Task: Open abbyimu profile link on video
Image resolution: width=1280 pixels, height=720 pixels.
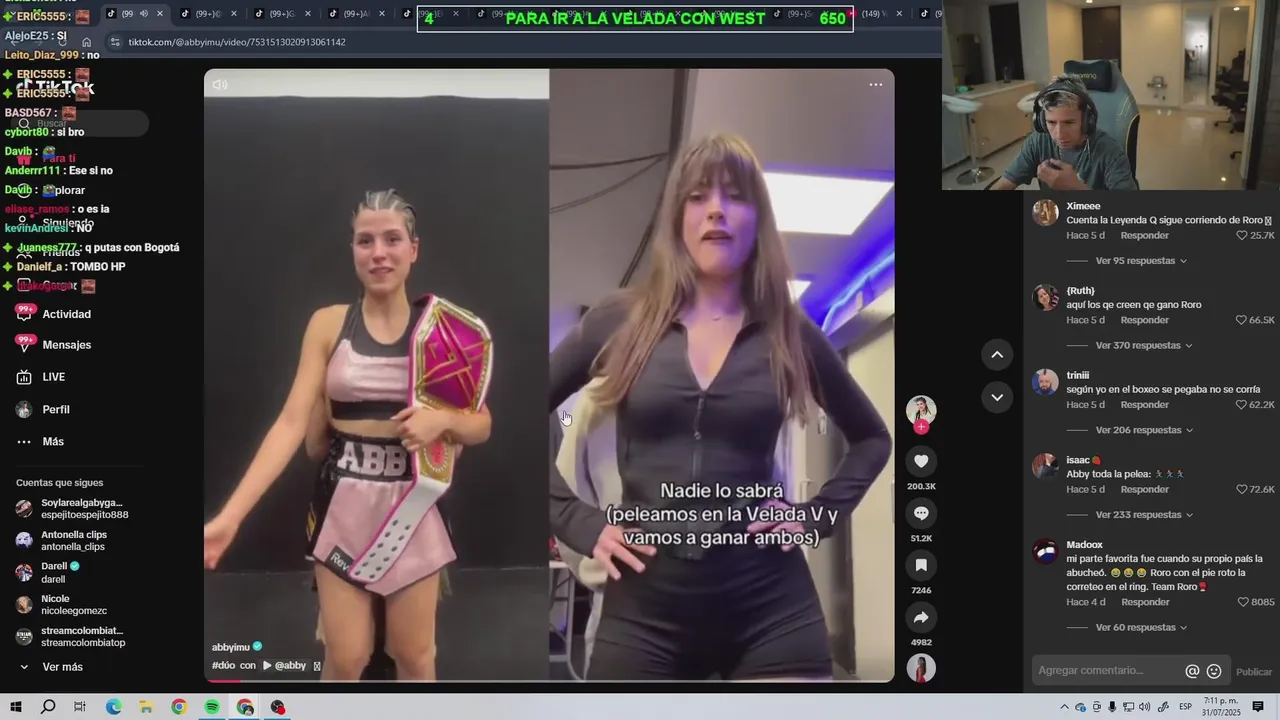Action: 230,647
